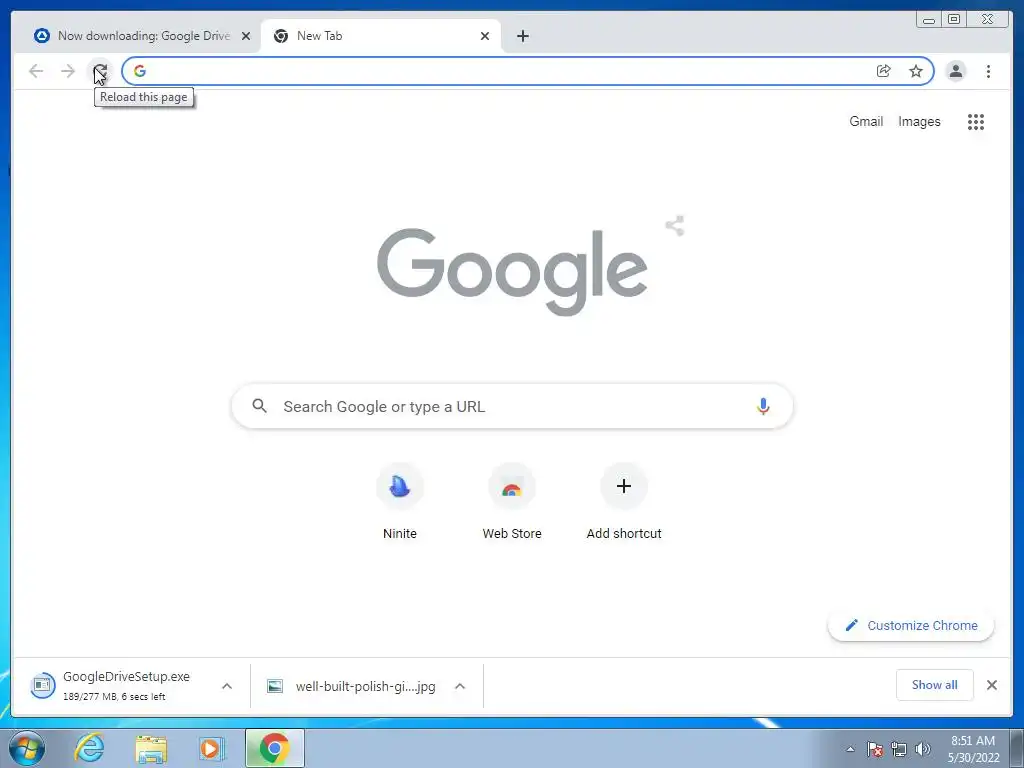Click the Google G icon in address bar
The width and height of the screenshot is (1024, 768).
click(140, 71)
